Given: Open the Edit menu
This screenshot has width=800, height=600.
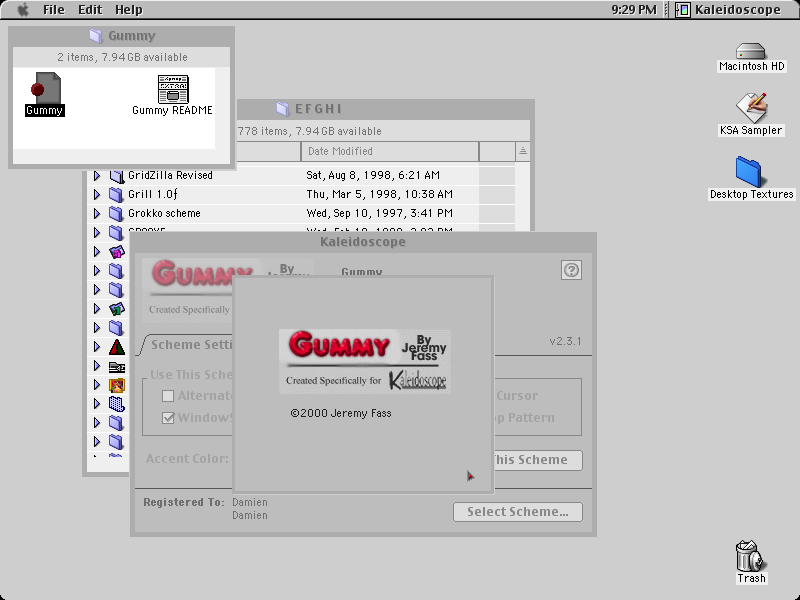Looking at the screenshot, I should pyautogui.click(x=90, y=10).
